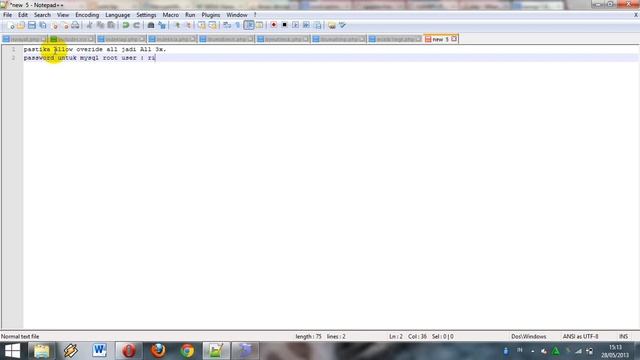Open the Window menu

(x=237, y=15)
